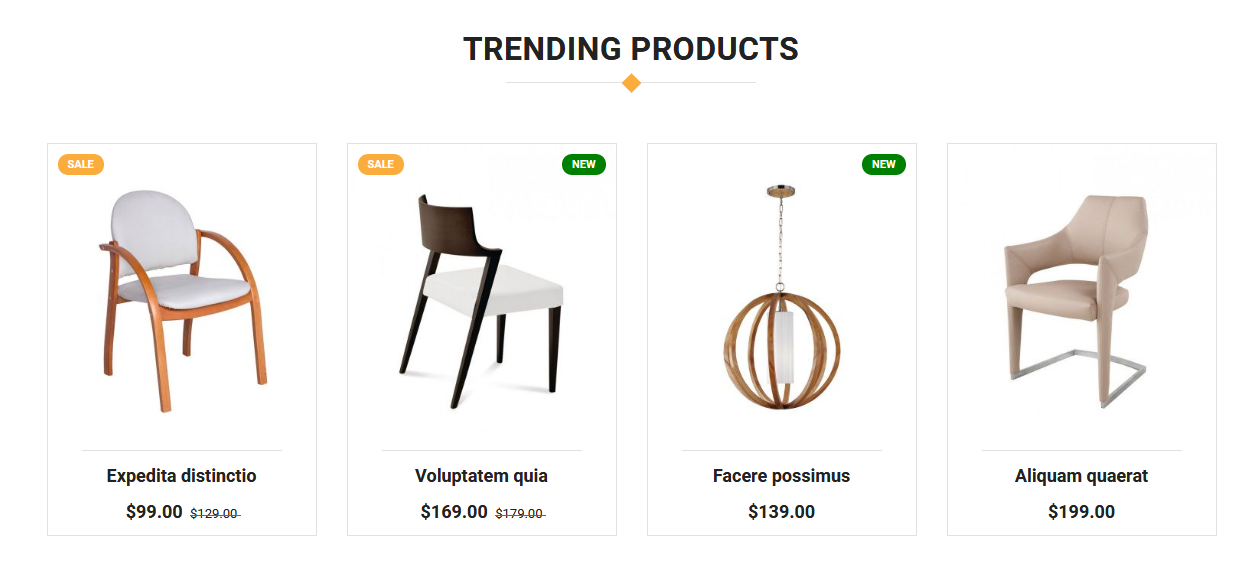Image resolution: width=1254 pixels, height=577 pixels.
Task: Open the Expedita distinctio product link
Action: point(181,476)
